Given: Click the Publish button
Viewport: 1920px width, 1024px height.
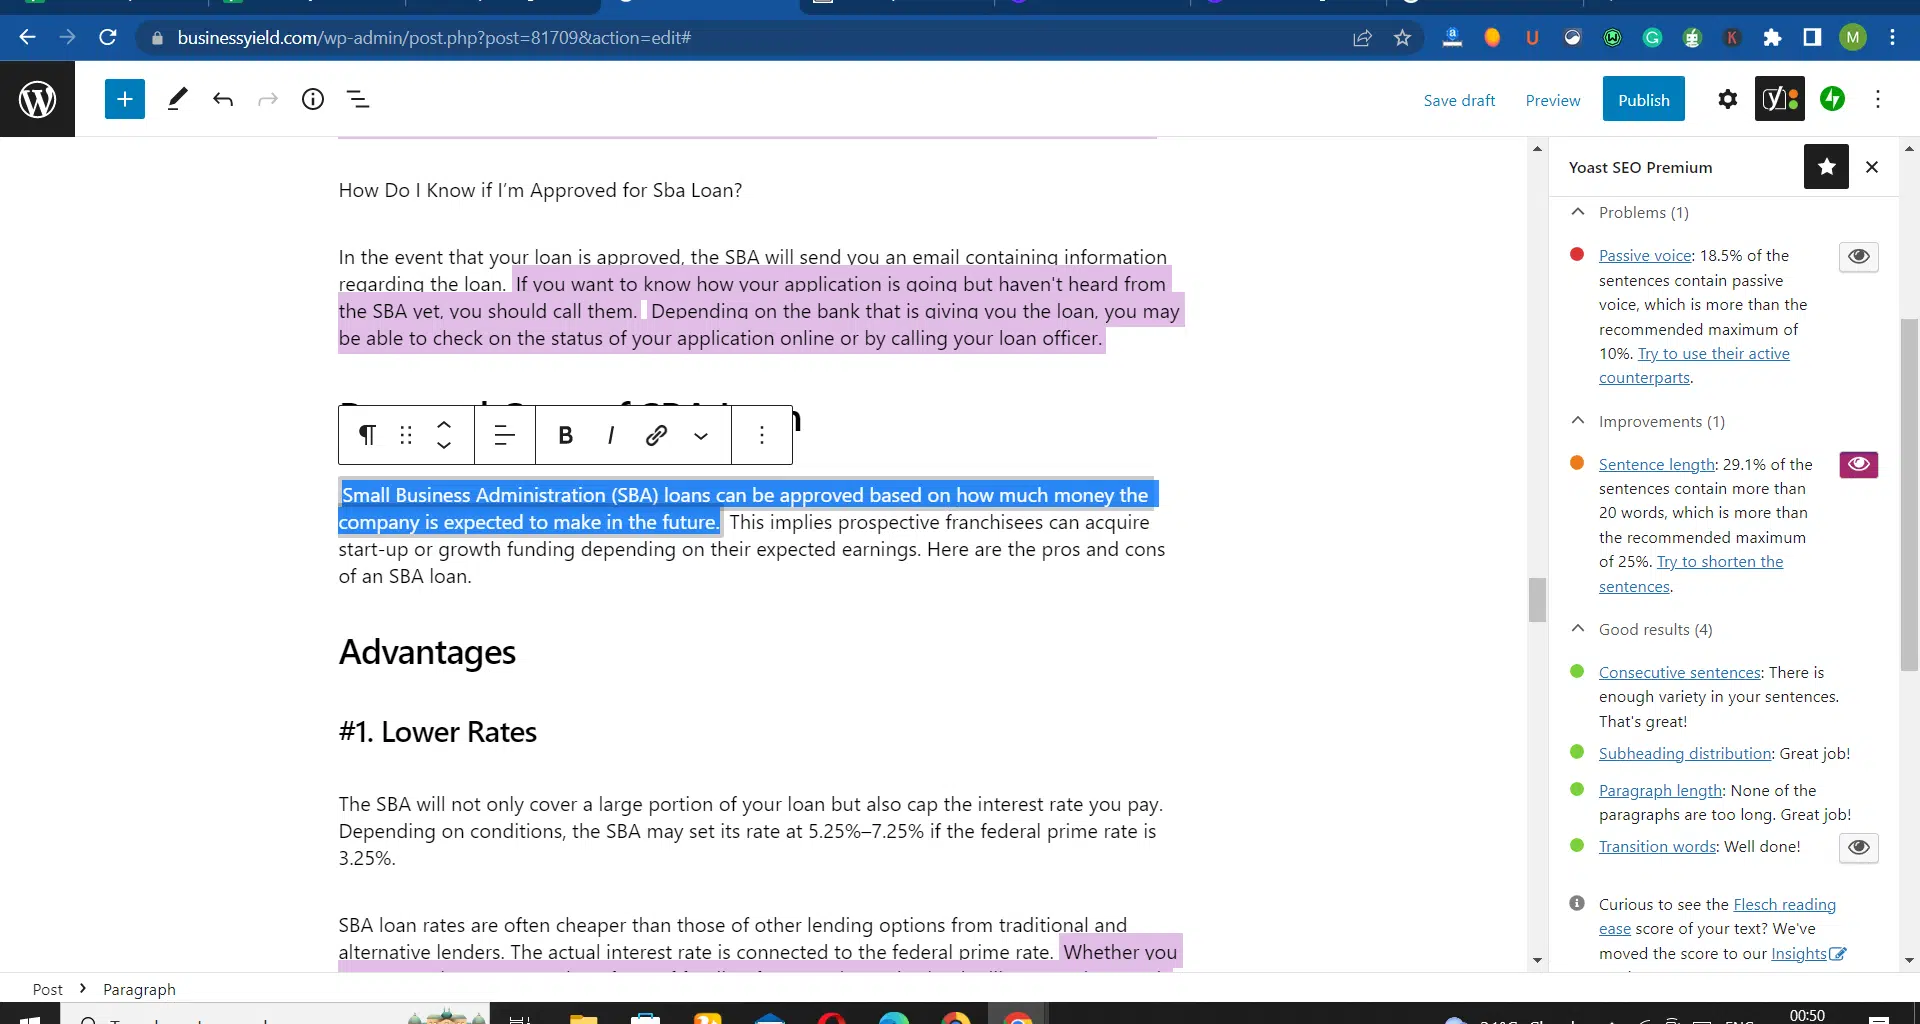Looking at the screenshot, I should coord(1643,100).
